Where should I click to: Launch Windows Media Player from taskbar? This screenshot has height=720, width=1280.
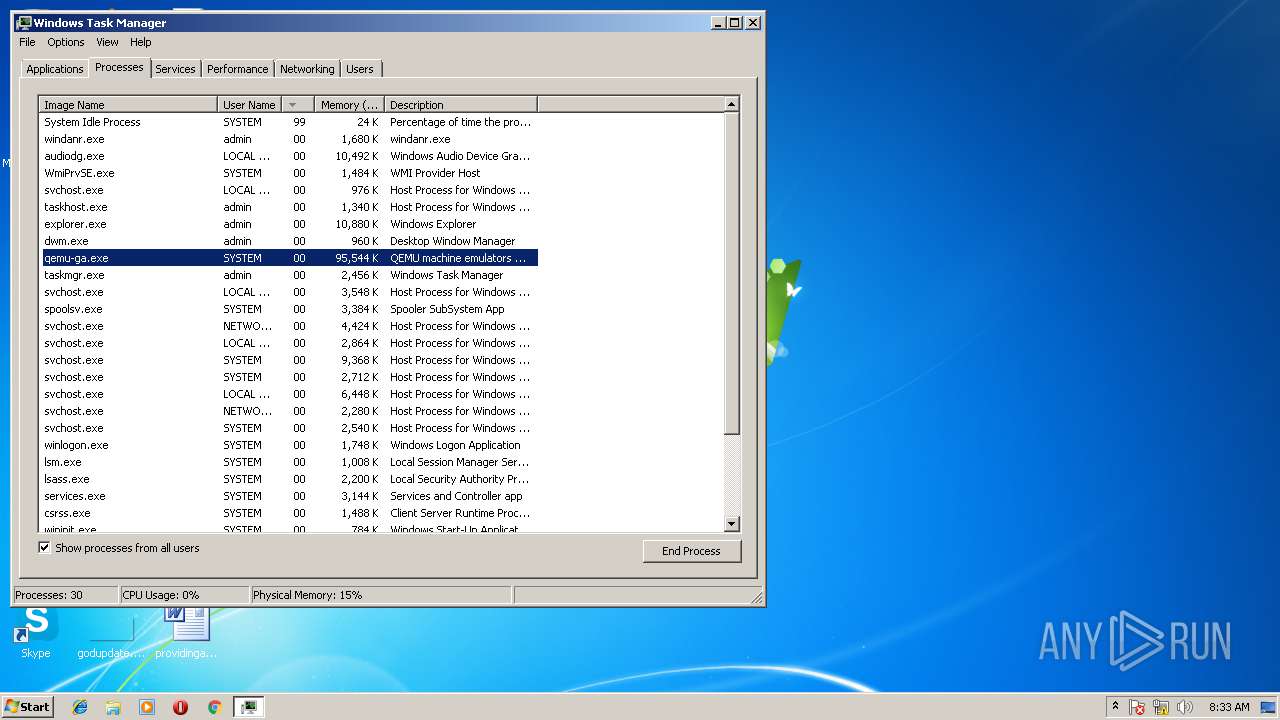tap(147, 707)
